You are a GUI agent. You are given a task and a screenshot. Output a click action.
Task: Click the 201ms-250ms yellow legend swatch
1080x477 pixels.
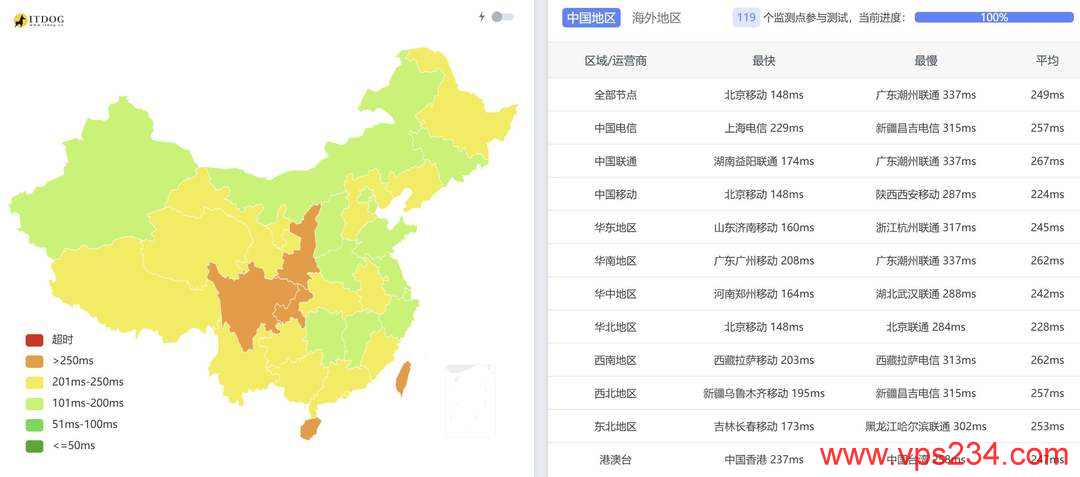[x=34, y=382]
